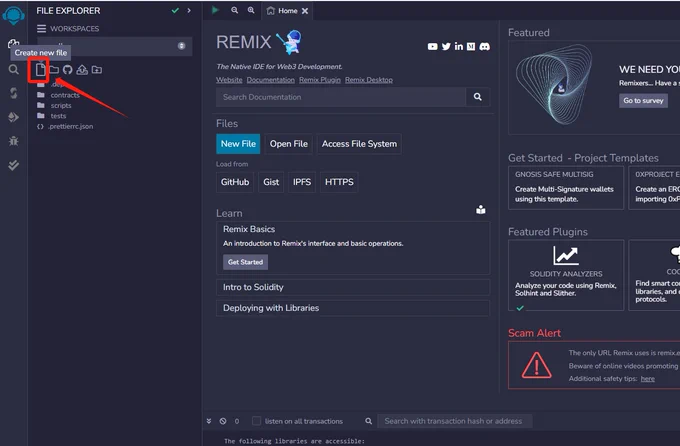Click the transaction search magnifier icon
Screen dimensions: 680x446
pos(369,421)
